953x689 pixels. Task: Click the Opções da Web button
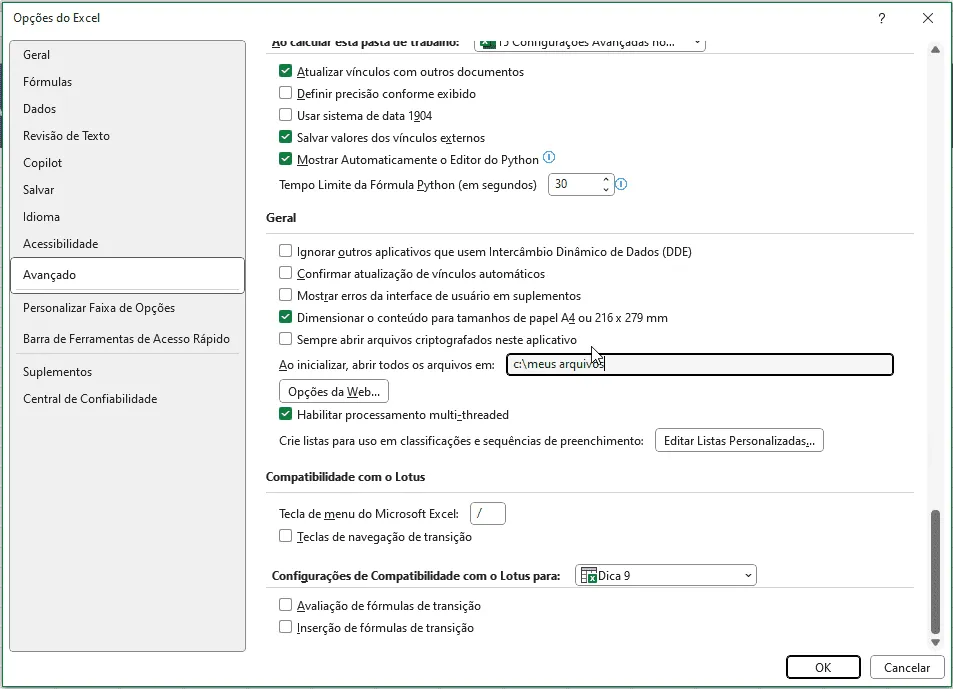tap(334, 391)
